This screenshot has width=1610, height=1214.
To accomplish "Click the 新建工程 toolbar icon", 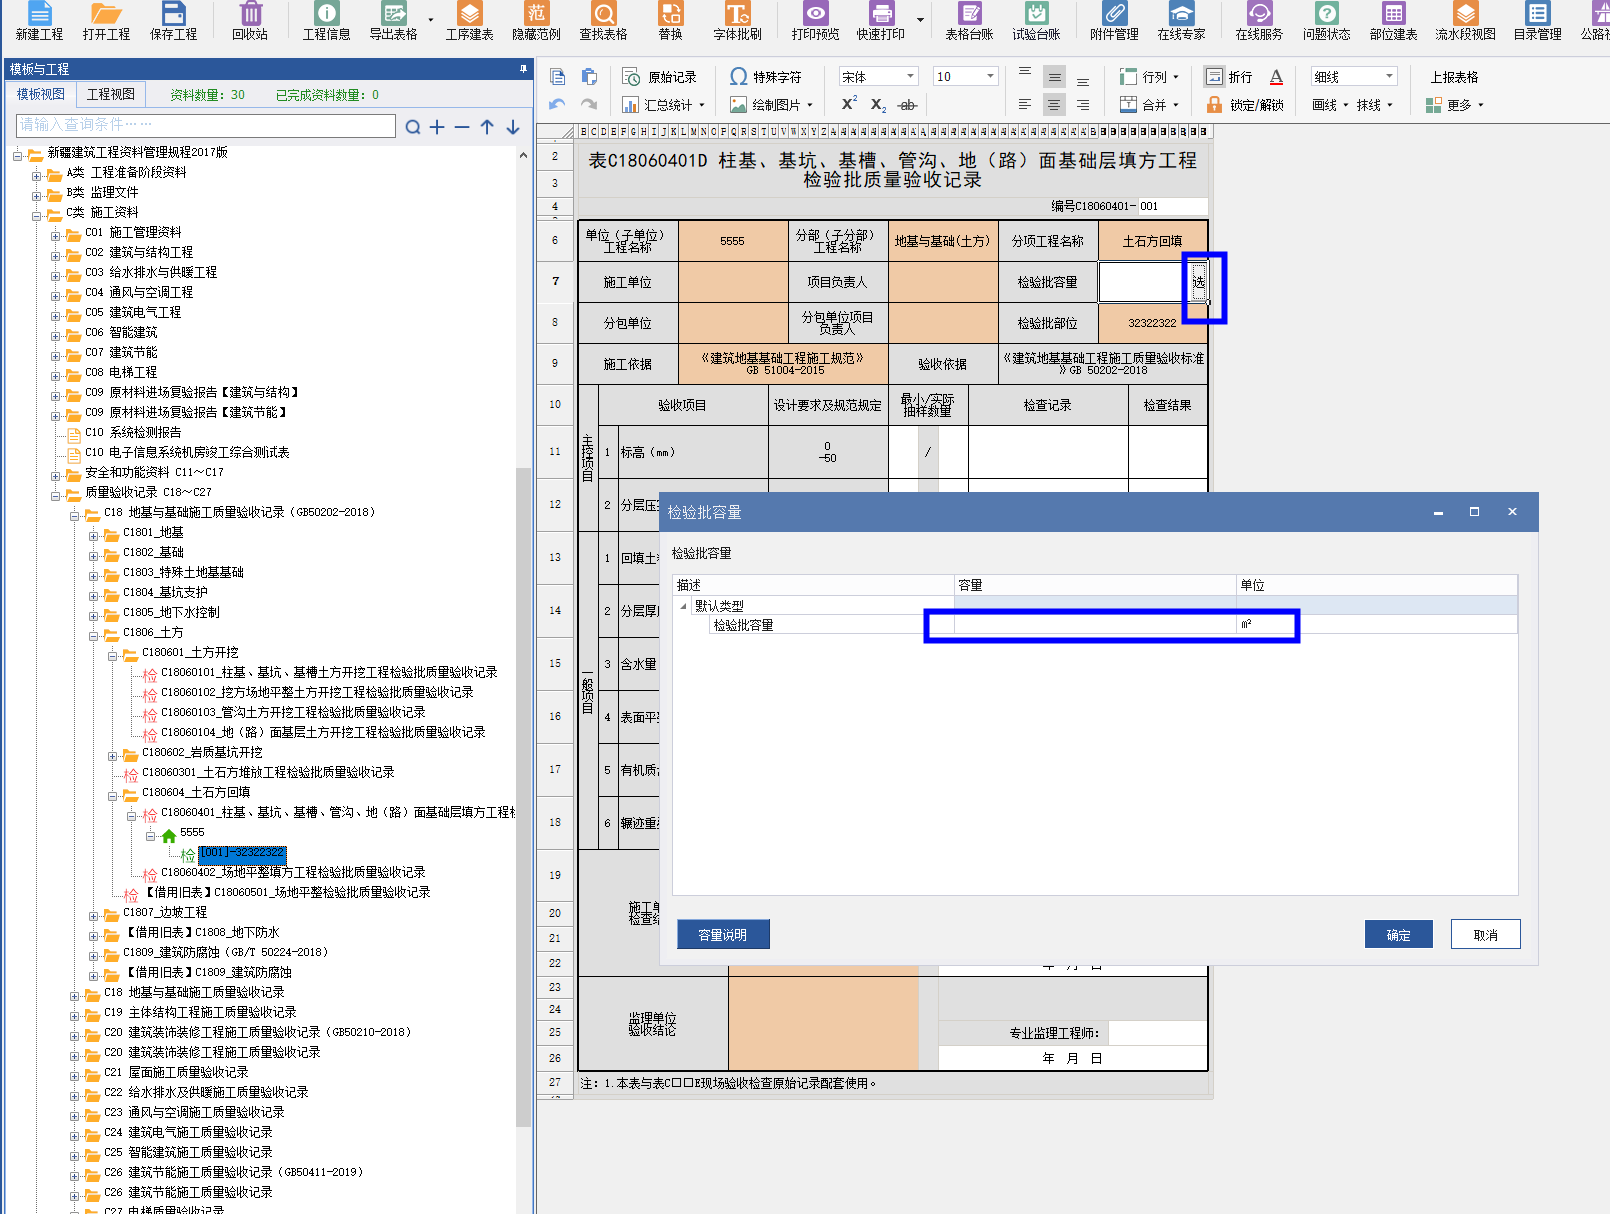I will (40, 21).
